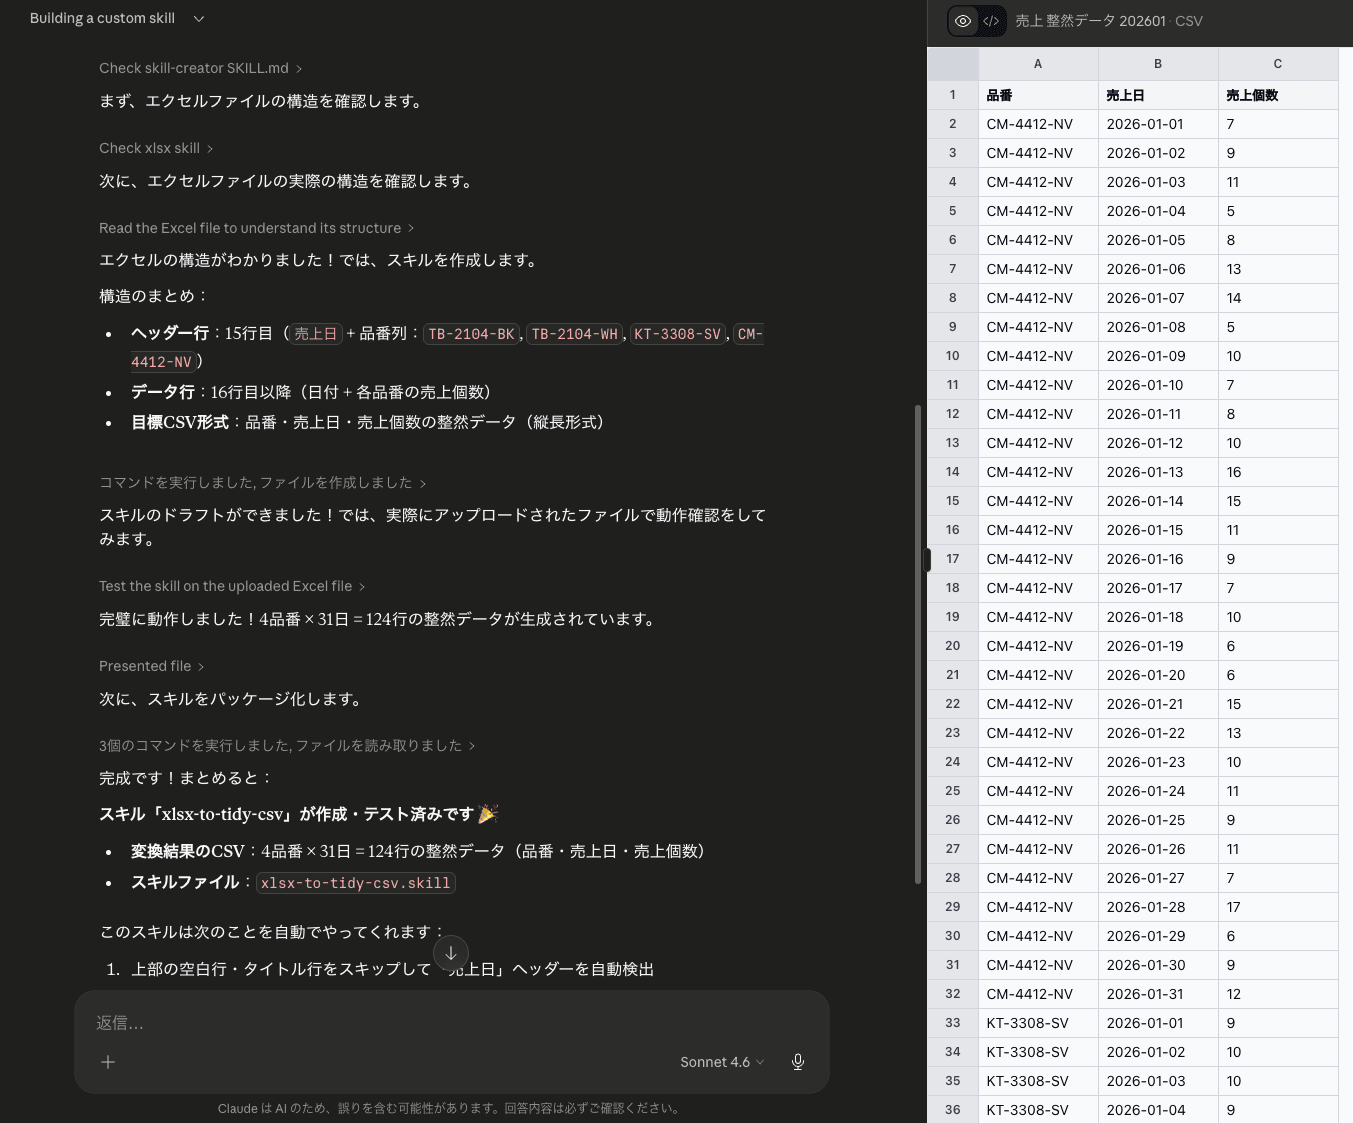Open the Building a custom skill chat menu
The width and height of the screenshot is (1353, 1123).
tap(117, 18)
